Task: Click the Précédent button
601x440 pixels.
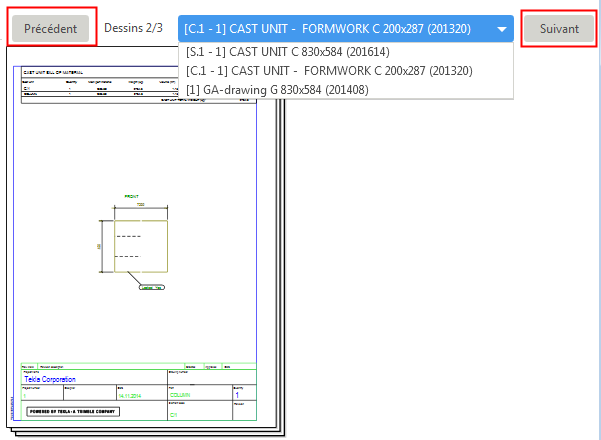Action: coord(51,29)
